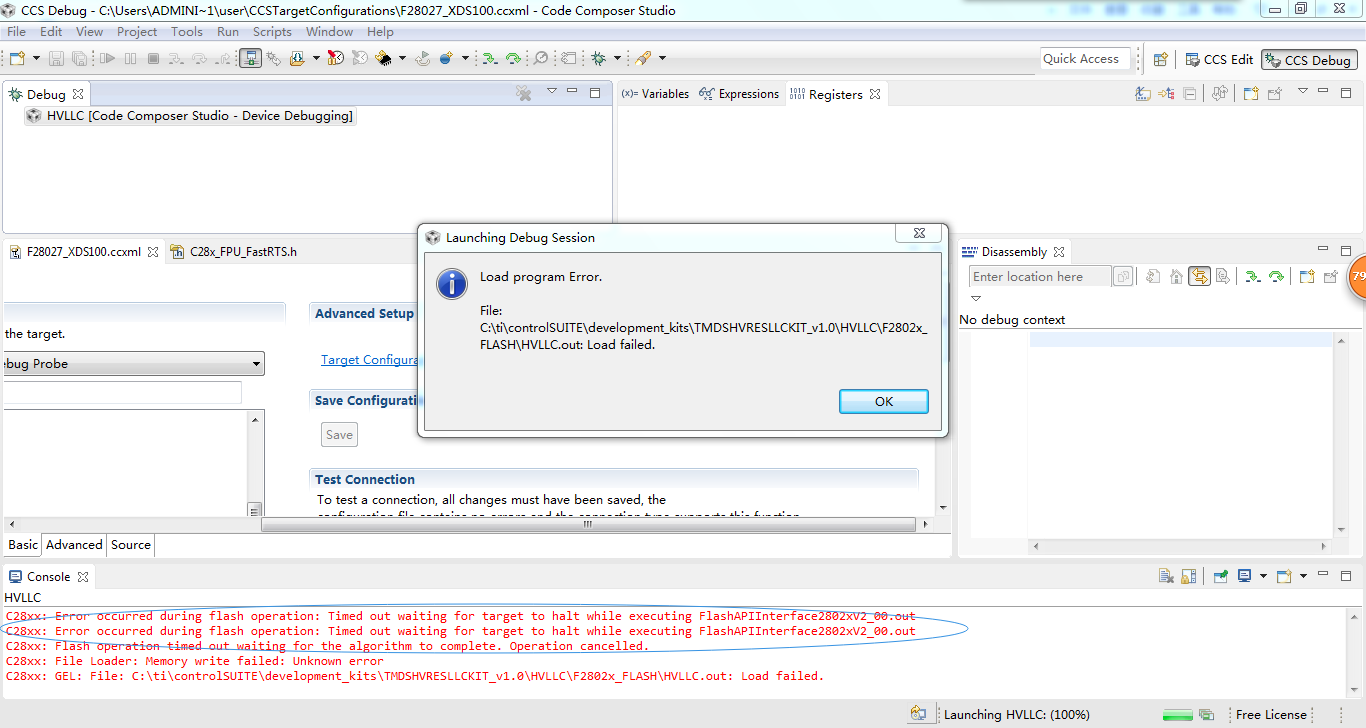
Task: Click the Disassembly refresh view icon
Action: click(1152, 276)
